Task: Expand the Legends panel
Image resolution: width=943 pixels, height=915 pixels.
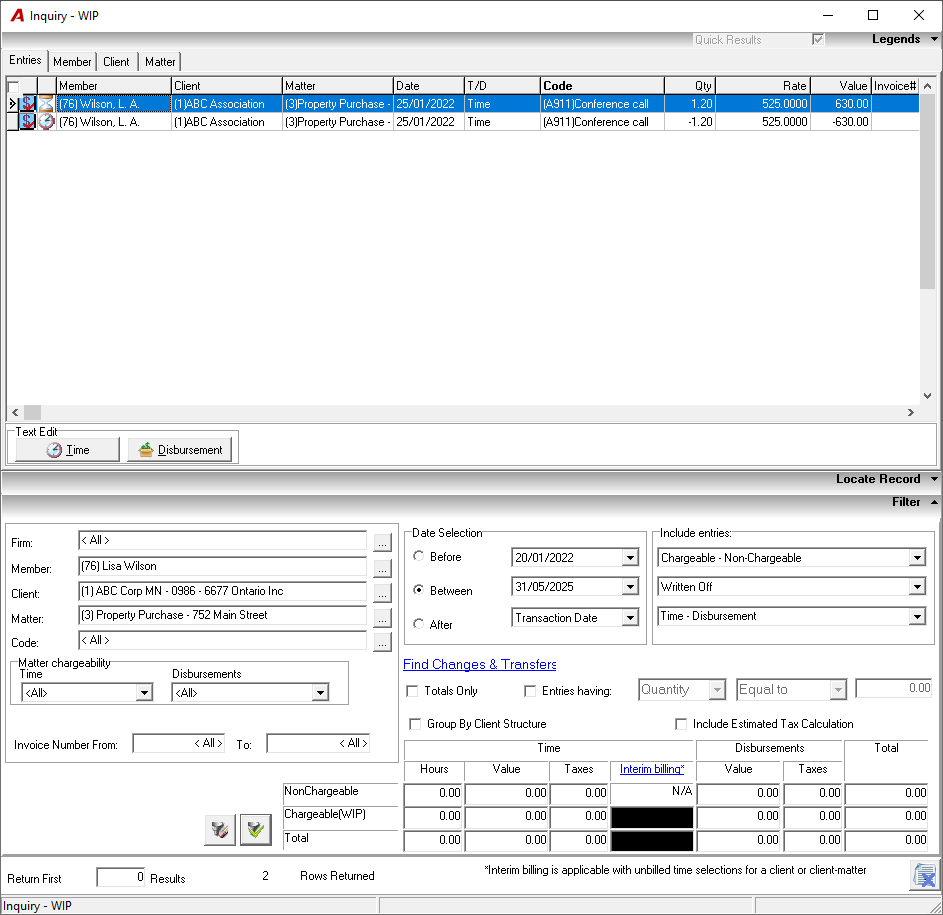Action: point(934,39)
